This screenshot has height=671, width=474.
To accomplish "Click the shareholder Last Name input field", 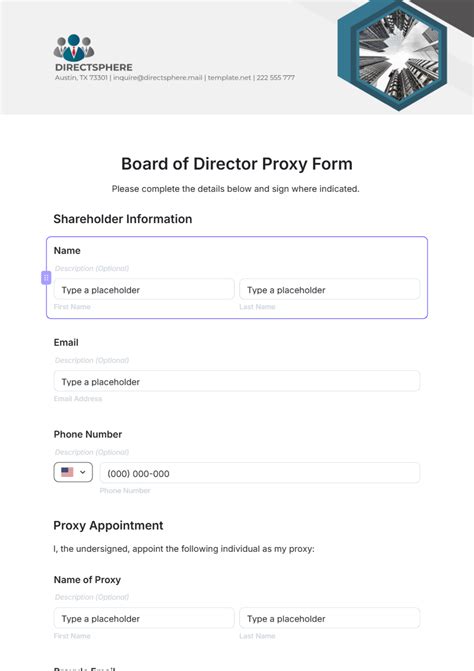I will click(x=329, y=290).
